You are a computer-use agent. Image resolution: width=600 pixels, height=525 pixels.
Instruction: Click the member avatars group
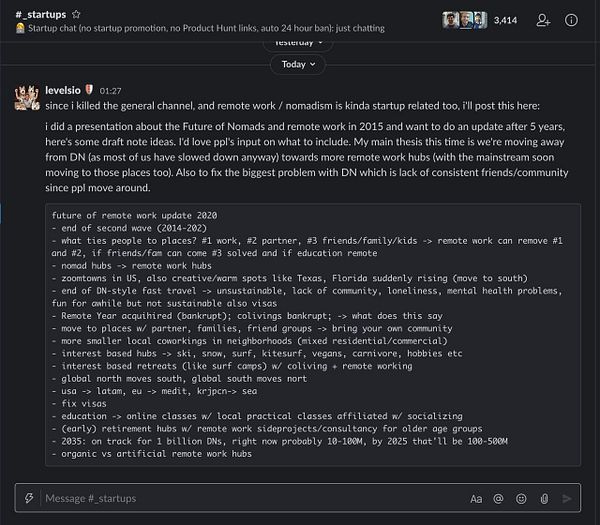[465, 20]
